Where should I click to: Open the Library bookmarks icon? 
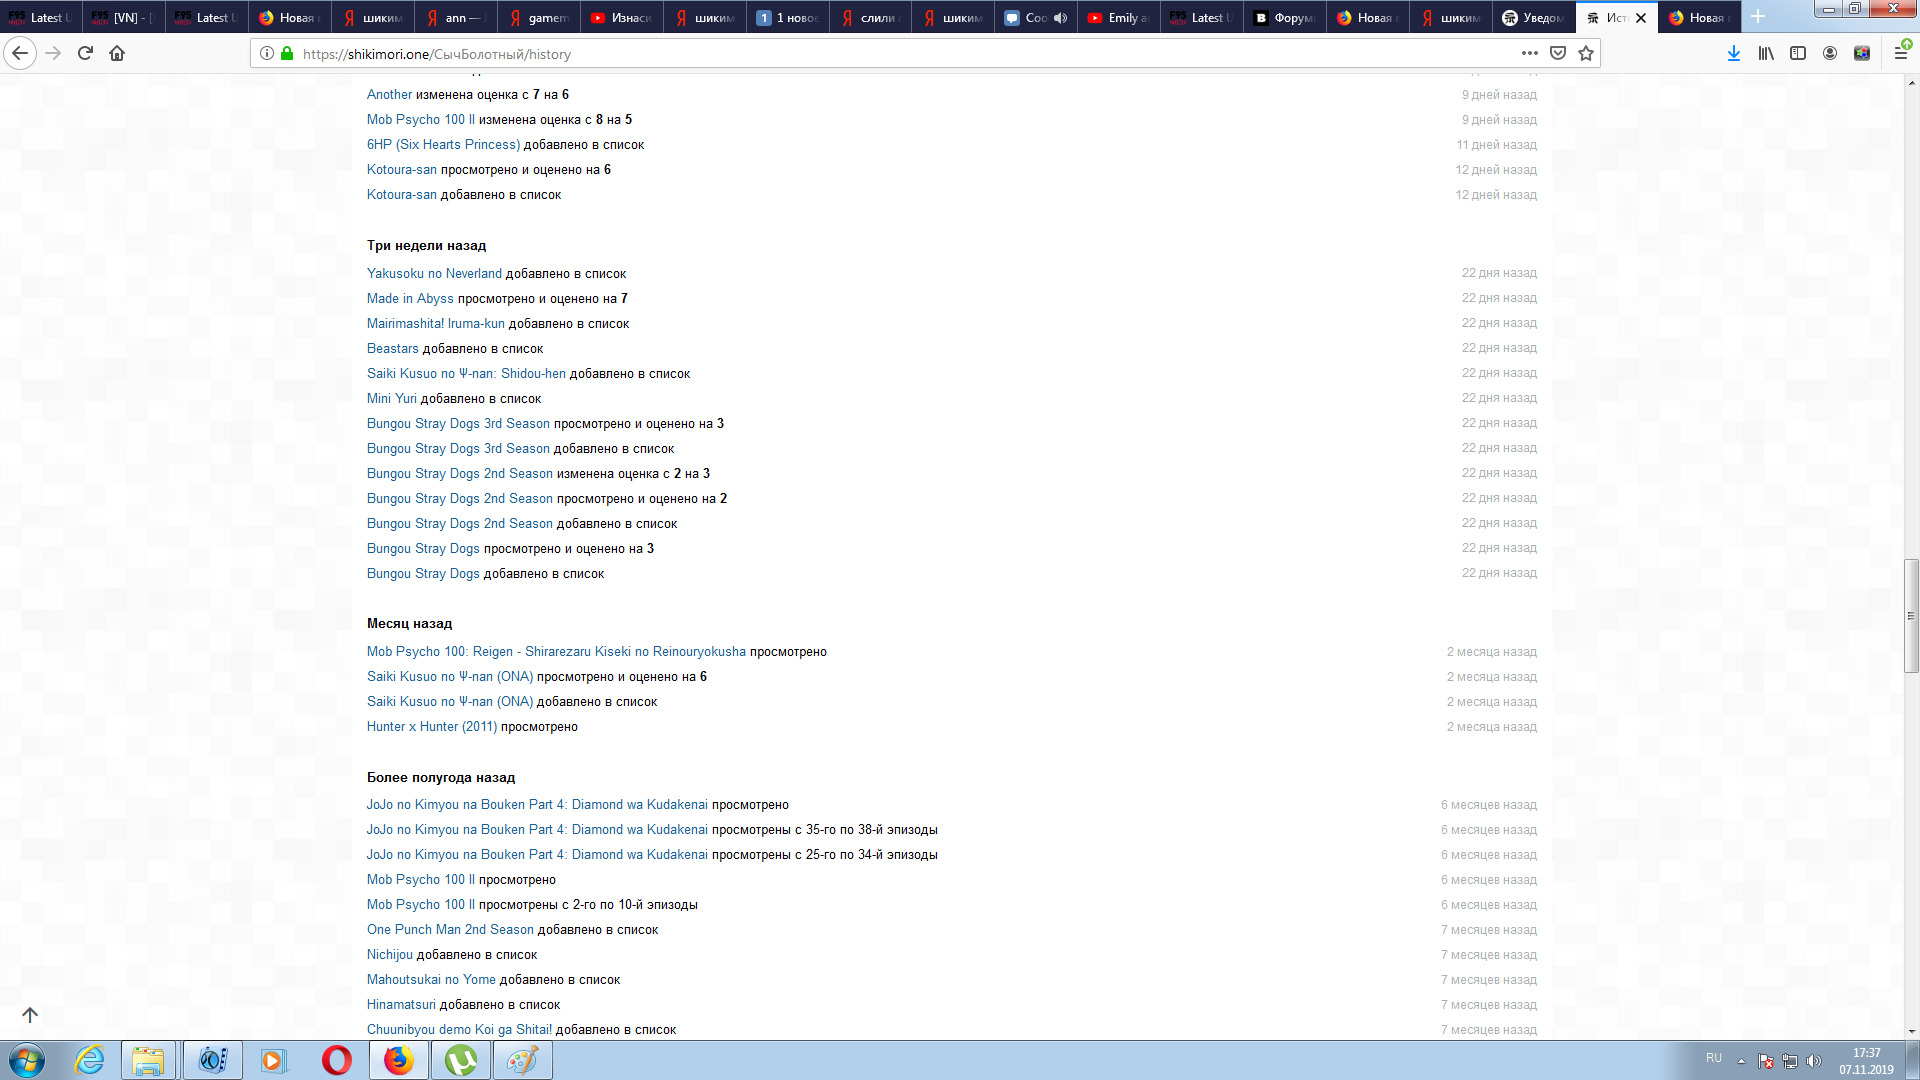1766,53
